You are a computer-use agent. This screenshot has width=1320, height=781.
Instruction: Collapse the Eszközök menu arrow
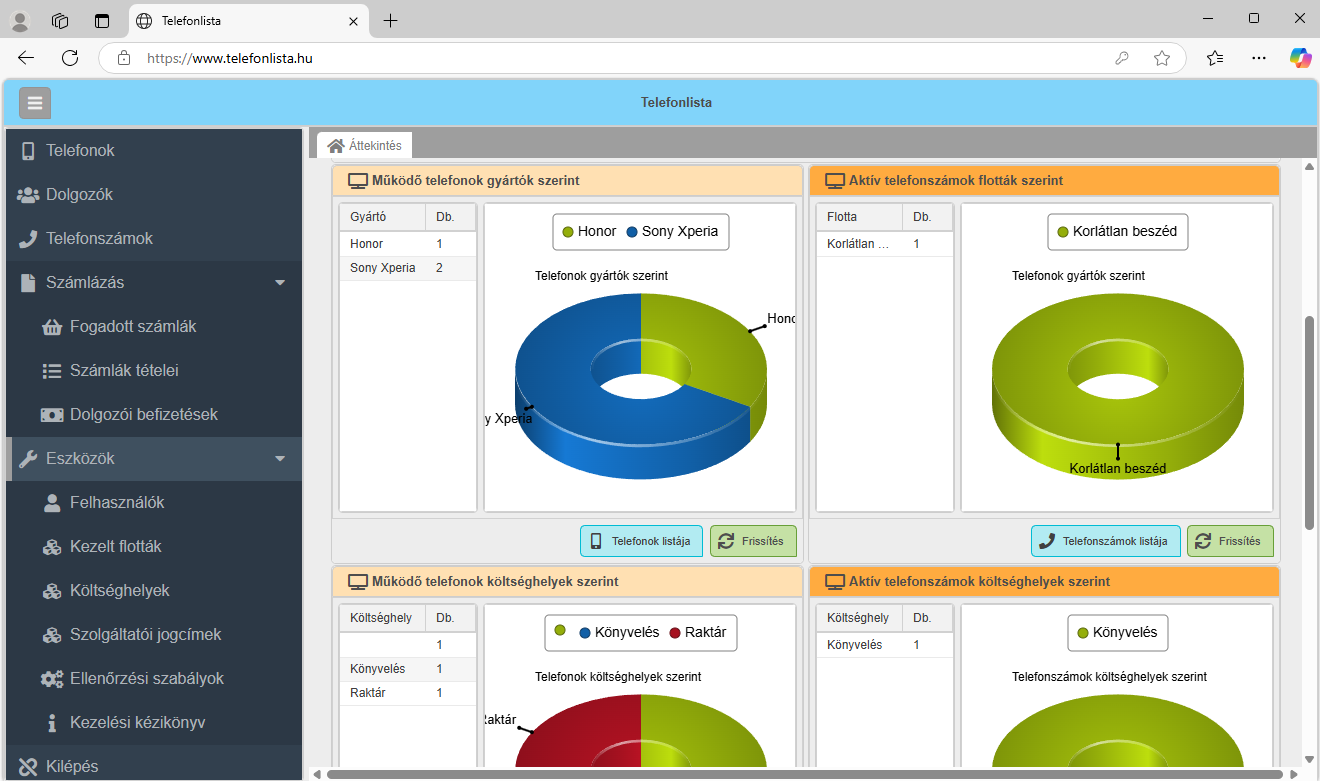280,459
